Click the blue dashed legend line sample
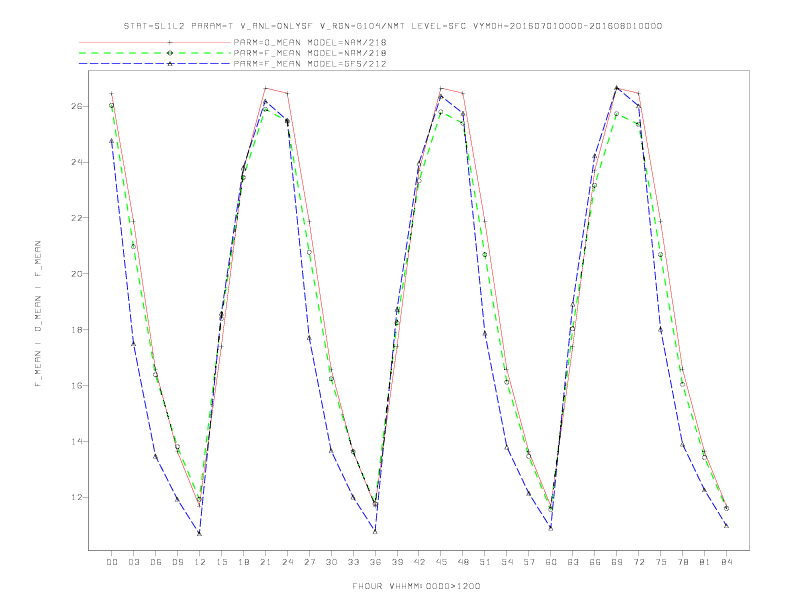This screenshot has height=612, width=792. pos(155,64)
